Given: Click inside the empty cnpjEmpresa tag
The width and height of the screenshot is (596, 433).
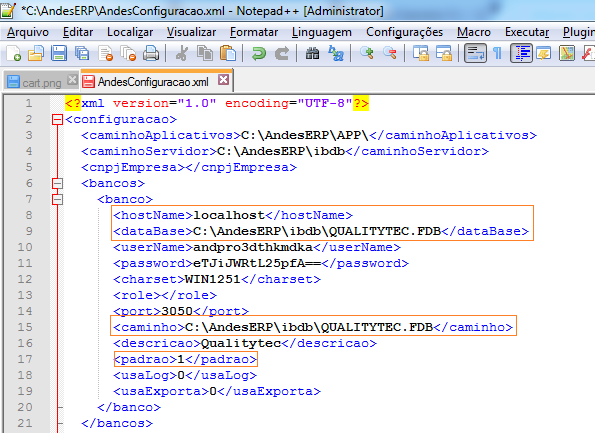Looking at the screenshot, I should [185, 167].
